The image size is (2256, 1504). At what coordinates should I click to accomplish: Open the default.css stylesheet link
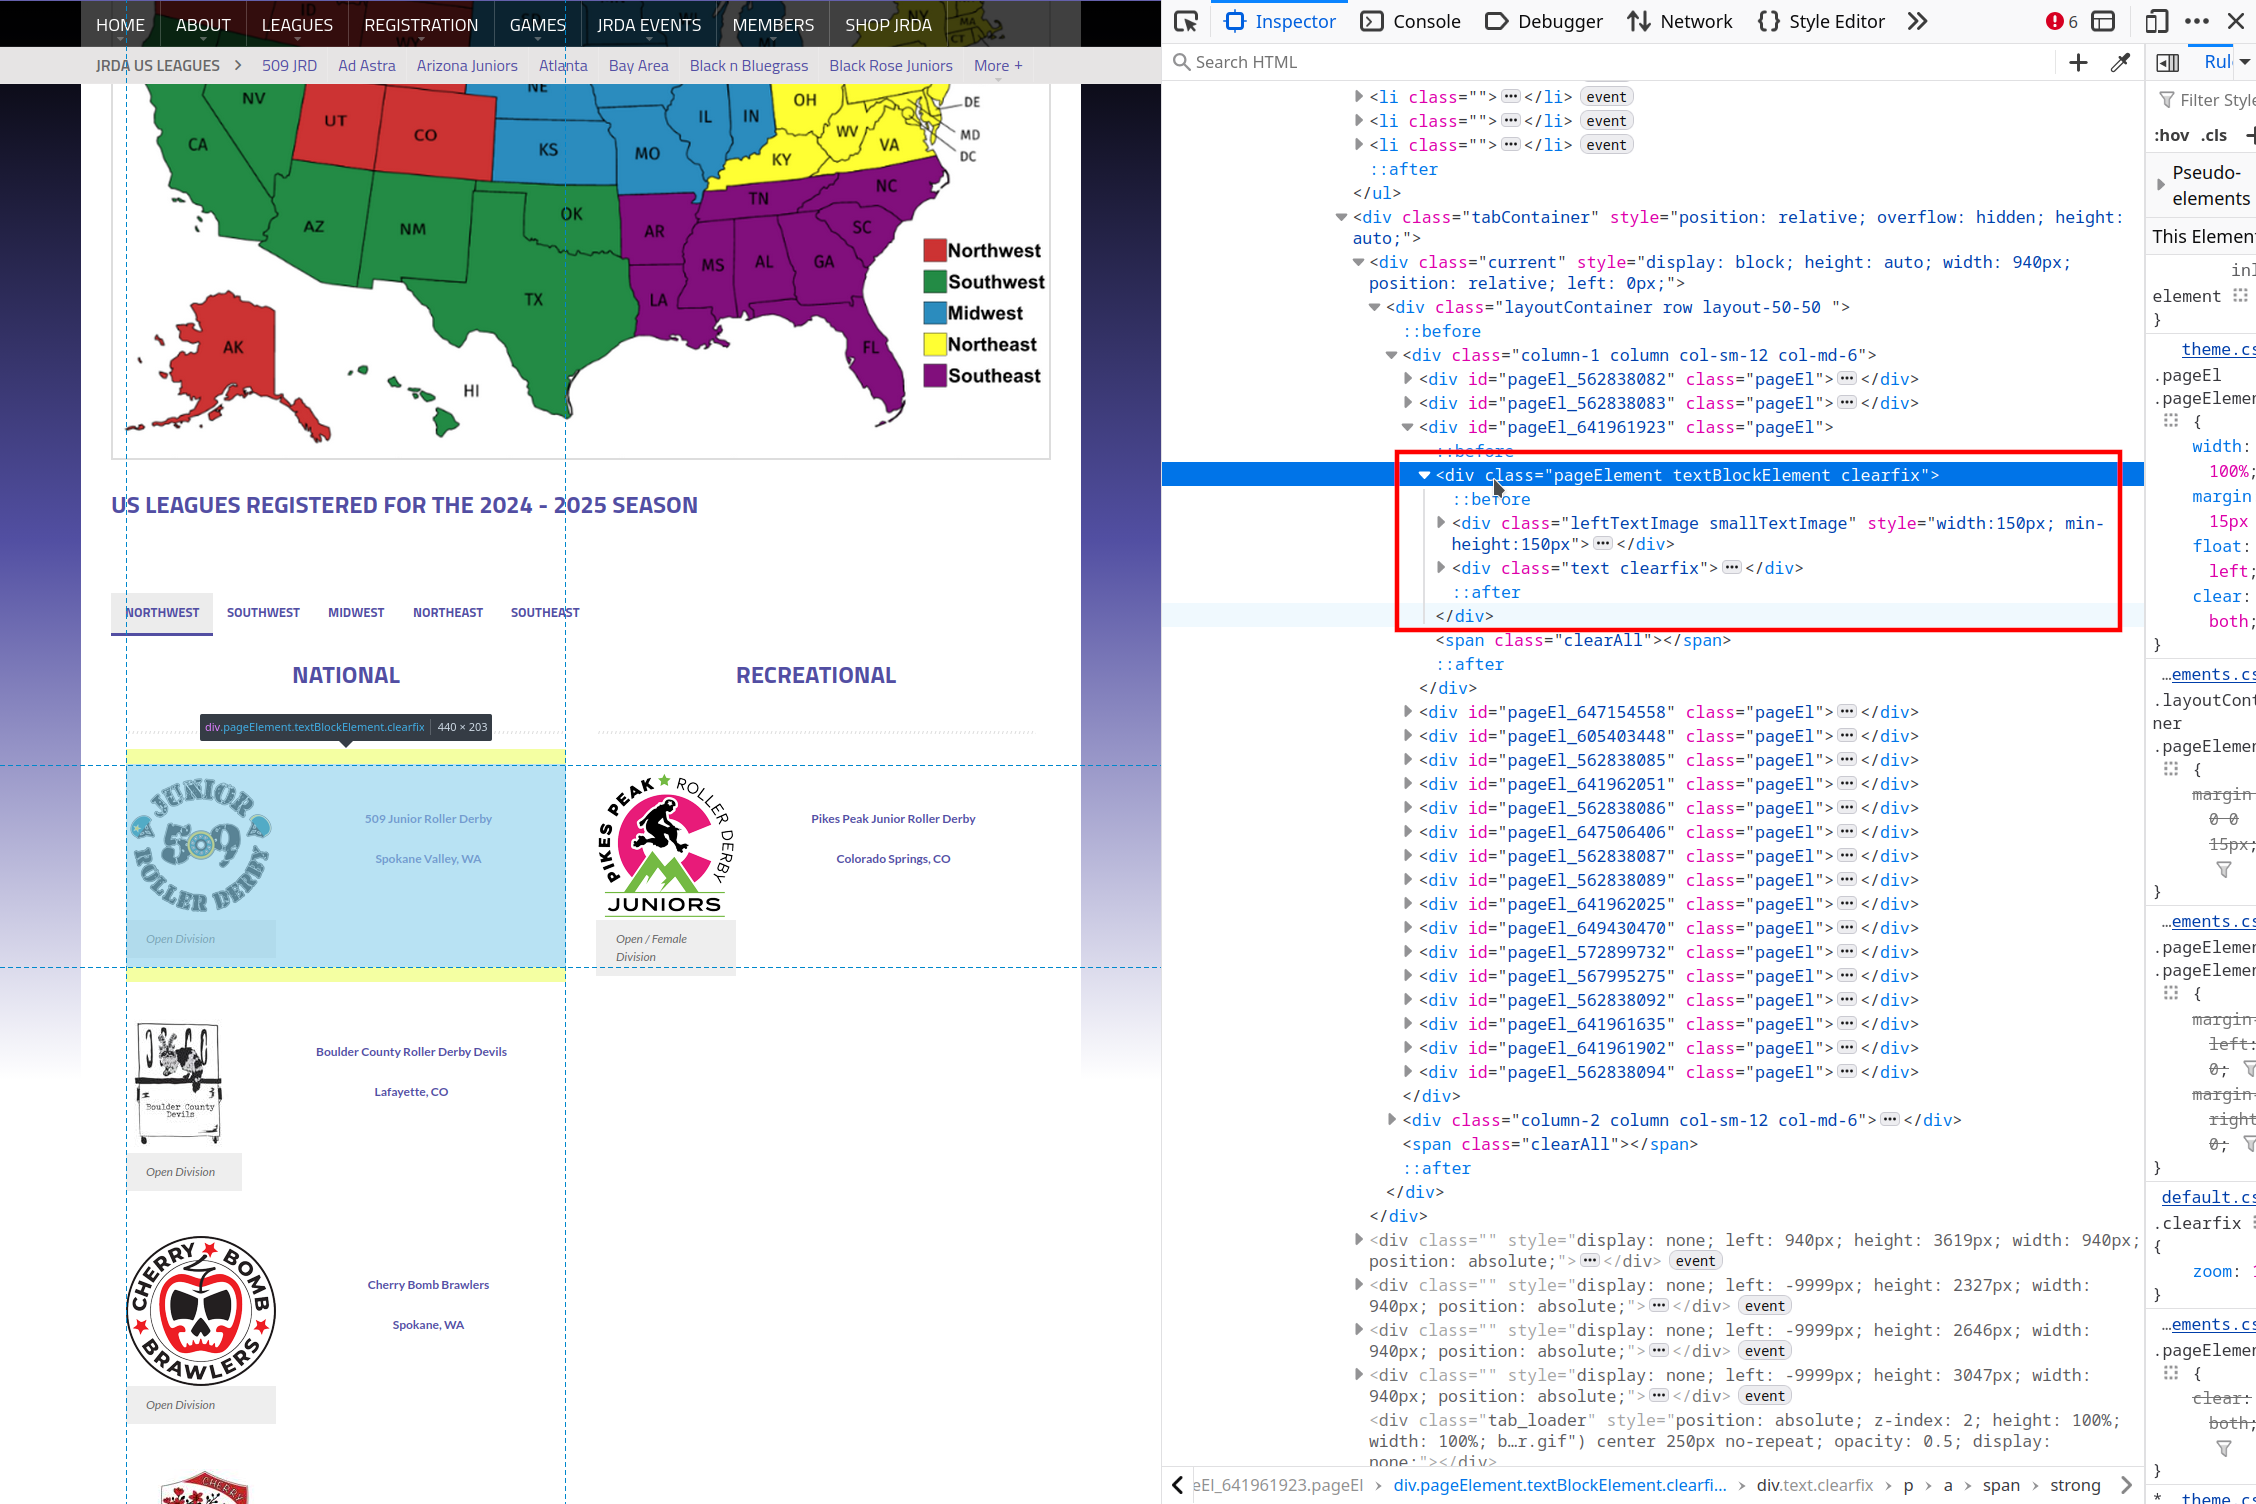[x=2208, y=1197]
